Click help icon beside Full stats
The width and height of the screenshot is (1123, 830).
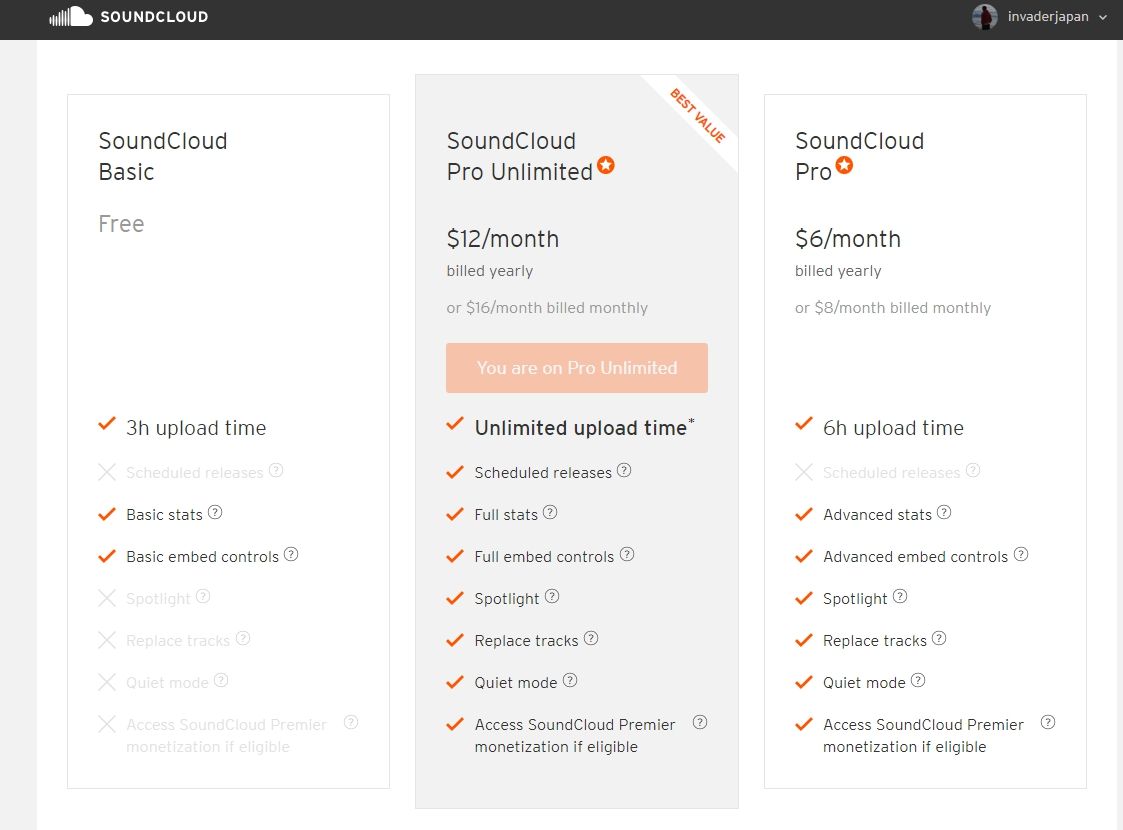coord(549,513)
